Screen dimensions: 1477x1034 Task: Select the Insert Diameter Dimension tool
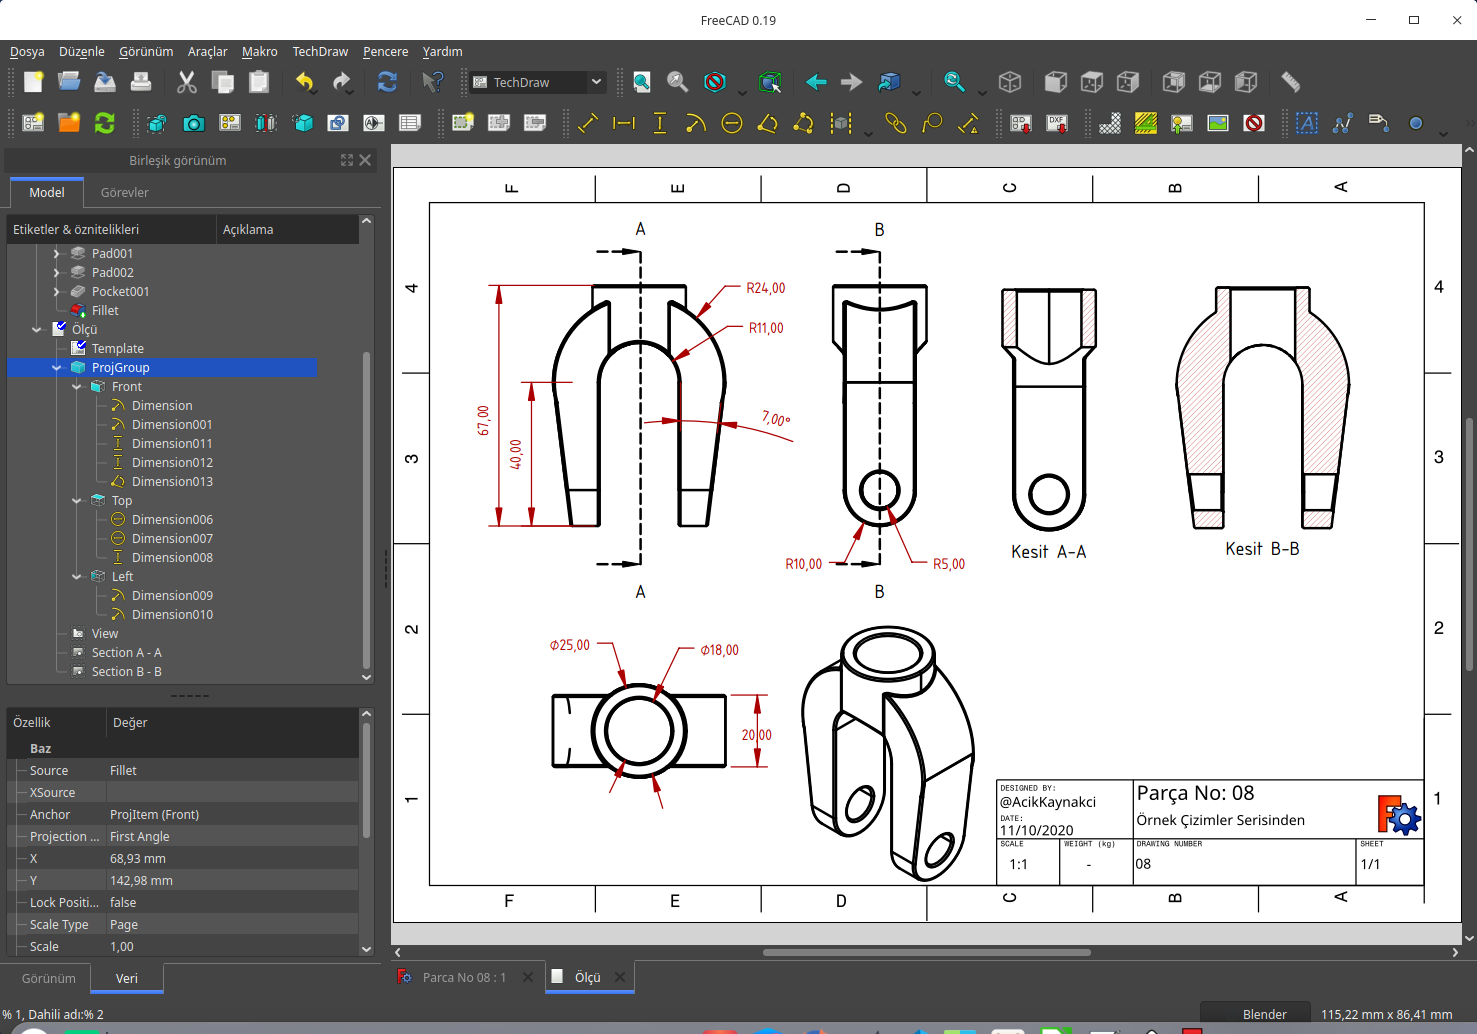point(732,123)
